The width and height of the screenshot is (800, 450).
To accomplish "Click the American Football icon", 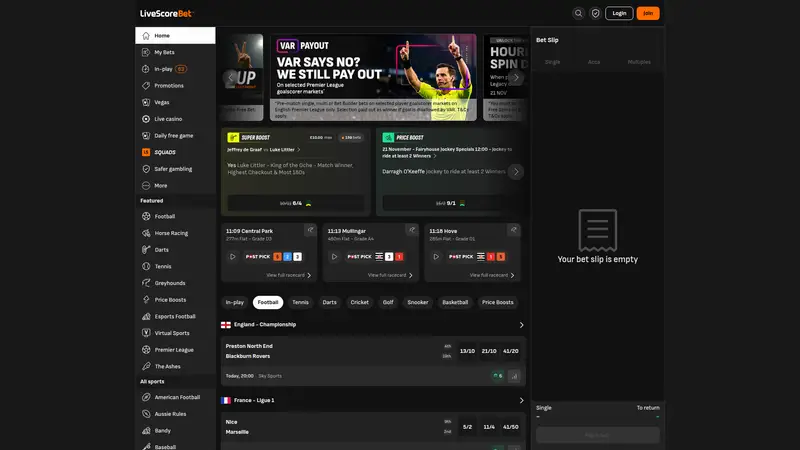I will tap(146, 397).
